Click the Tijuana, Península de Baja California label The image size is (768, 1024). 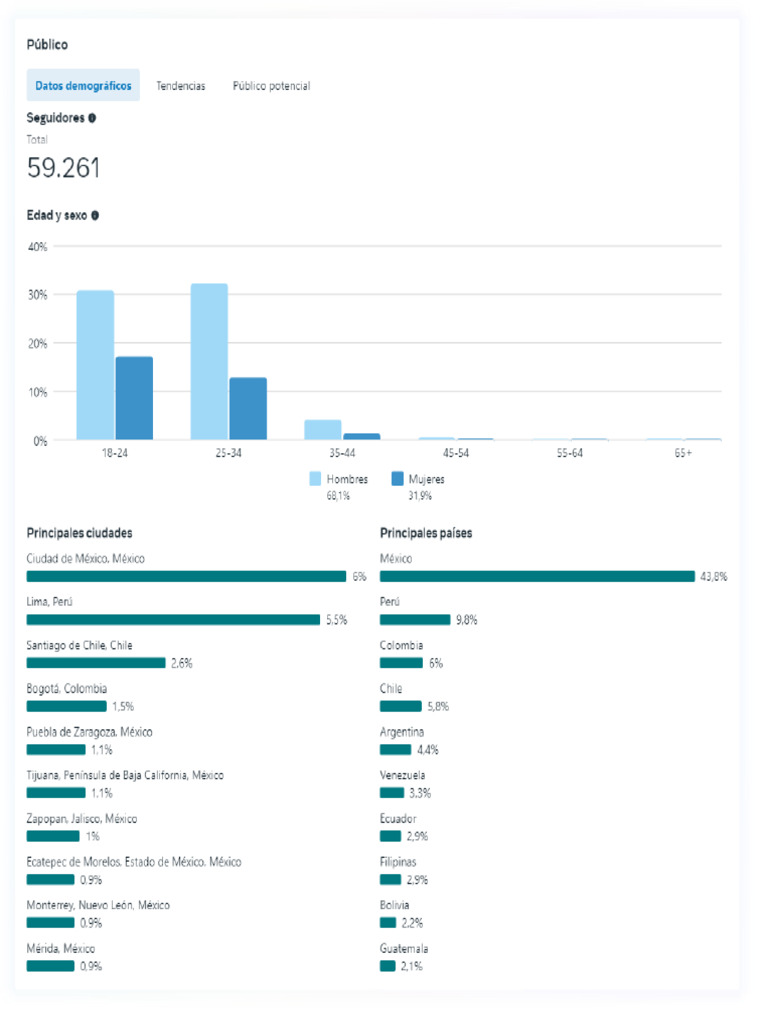pyautogui.click(x=125, y=775)
